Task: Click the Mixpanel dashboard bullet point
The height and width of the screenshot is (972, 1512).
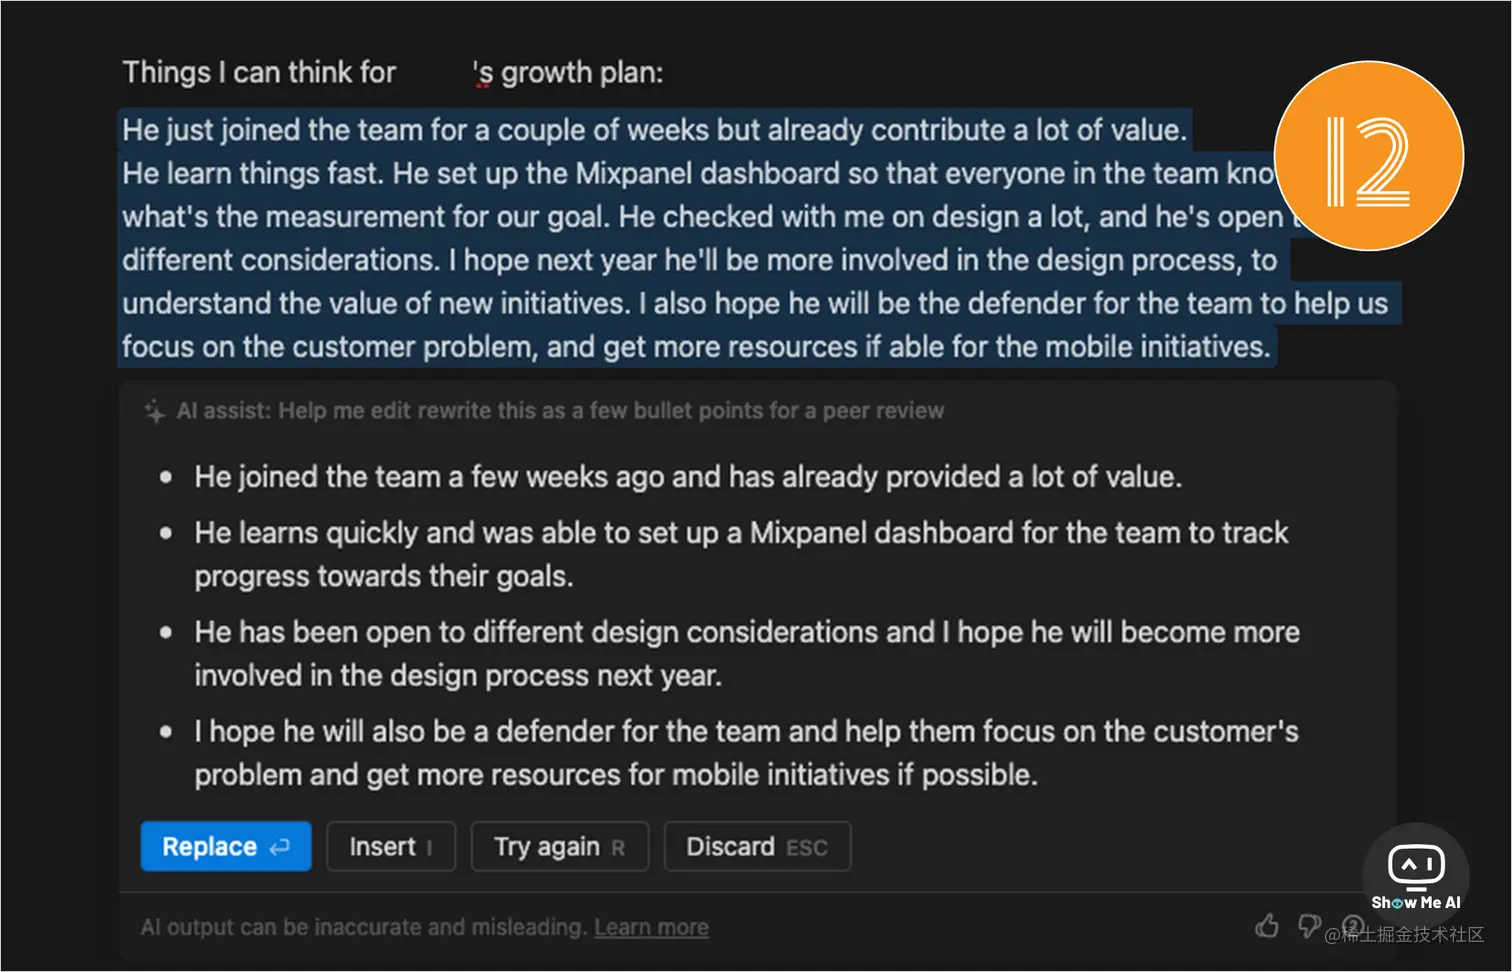Action: [741, 554]
